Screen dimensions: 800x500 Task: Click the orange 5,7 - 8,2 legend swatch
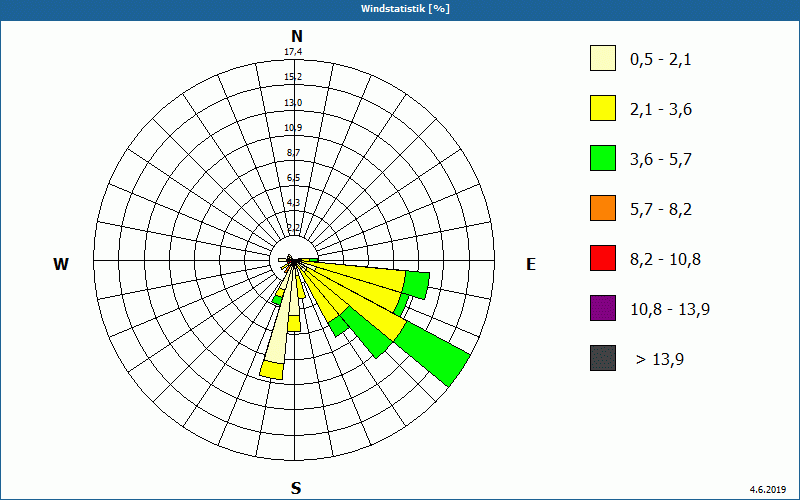[x=603, y=208]
